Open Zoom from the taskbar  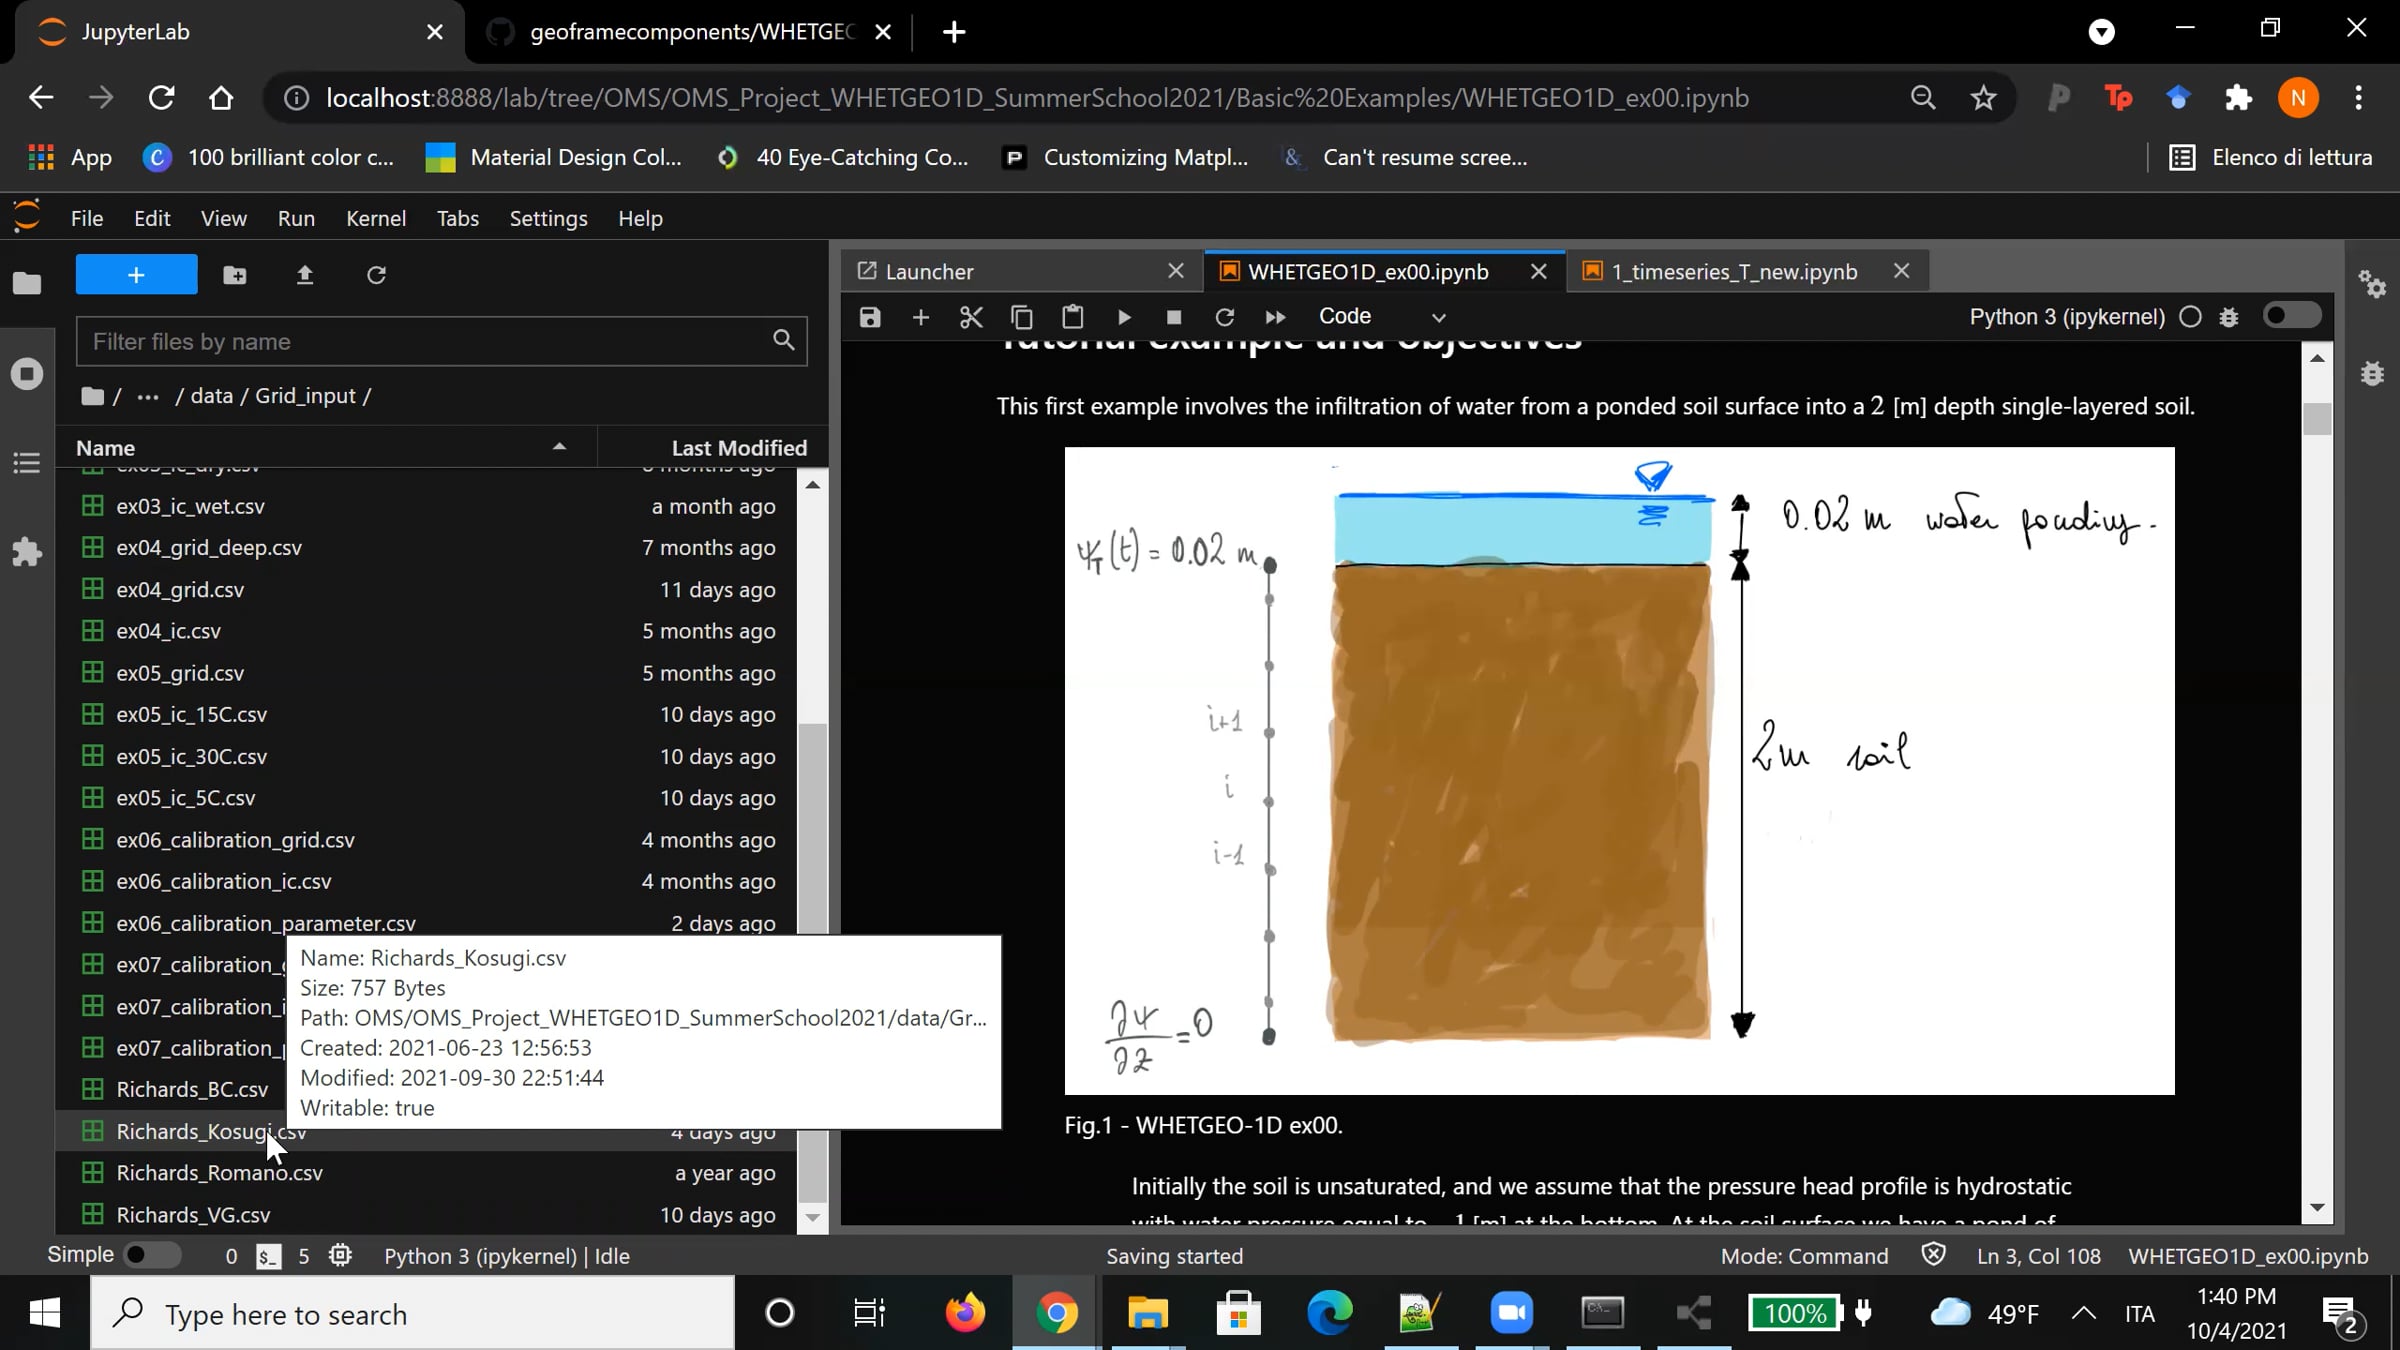point(1511,1313)
